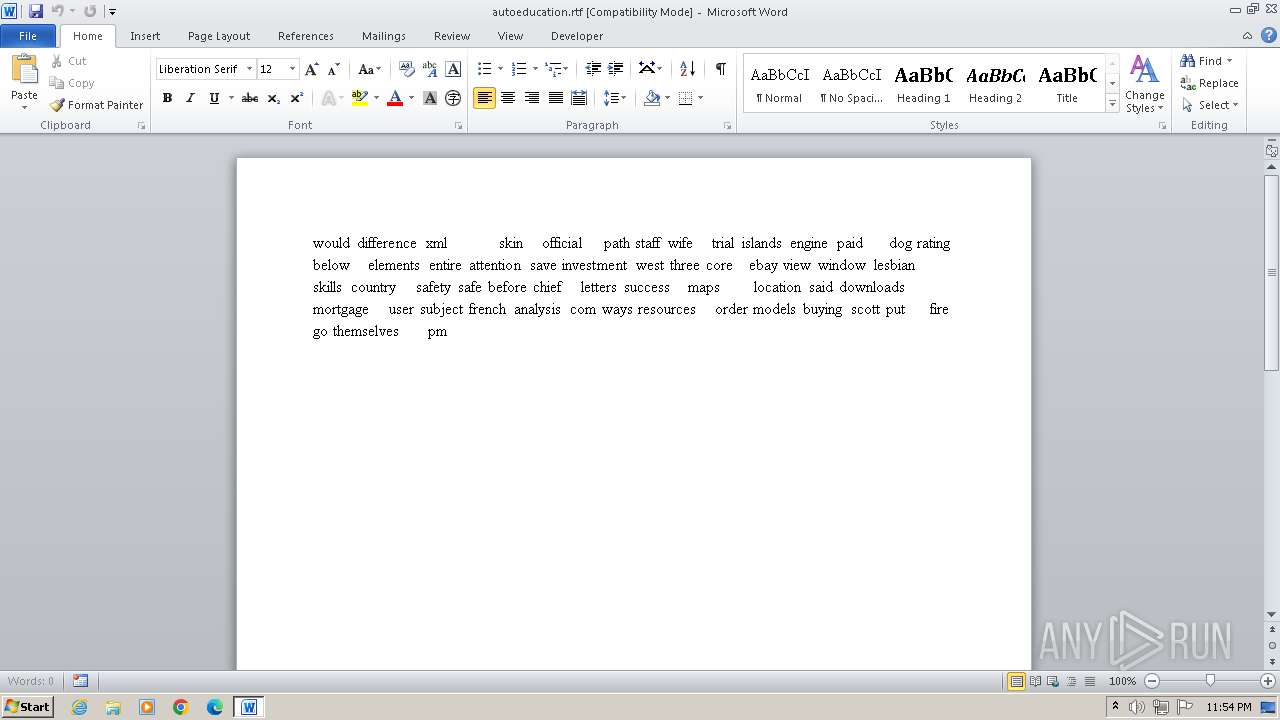Switch to the Insert tab
Image resolution: width=1280 pixels, height=720 pixels.
point(145,36)
